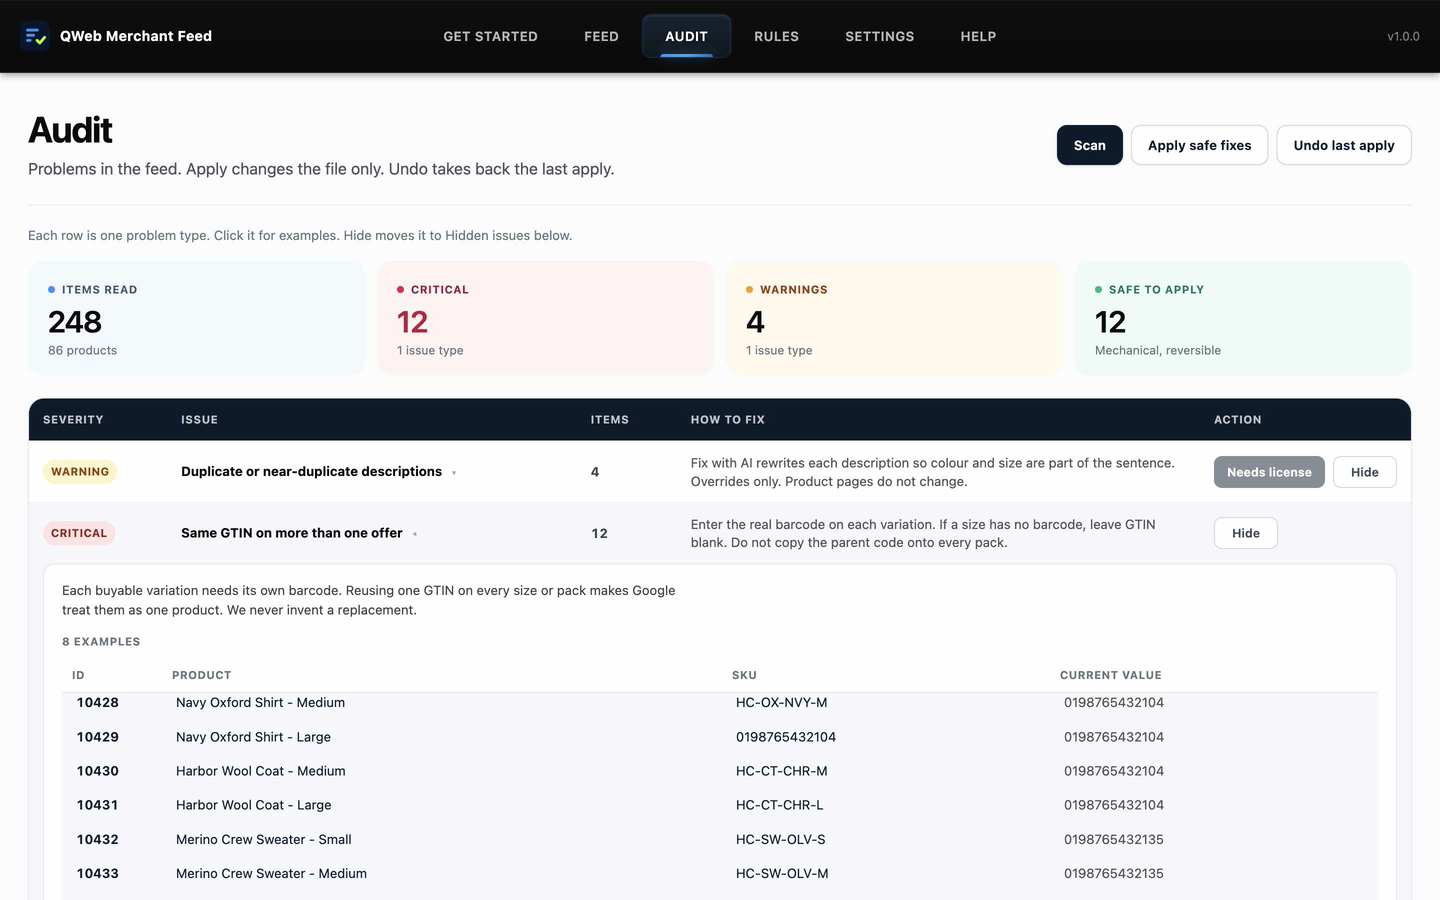
Task: Click Apply safe fixes
Action: point(1199,145)
